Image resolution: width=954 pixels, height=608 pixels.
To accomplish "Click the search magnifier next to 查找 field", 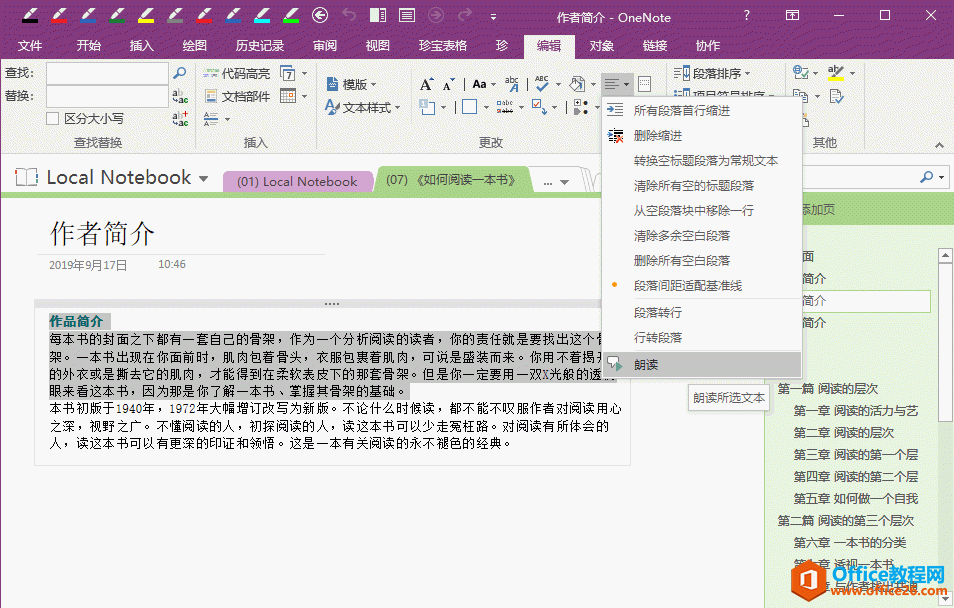I will 181,73.
